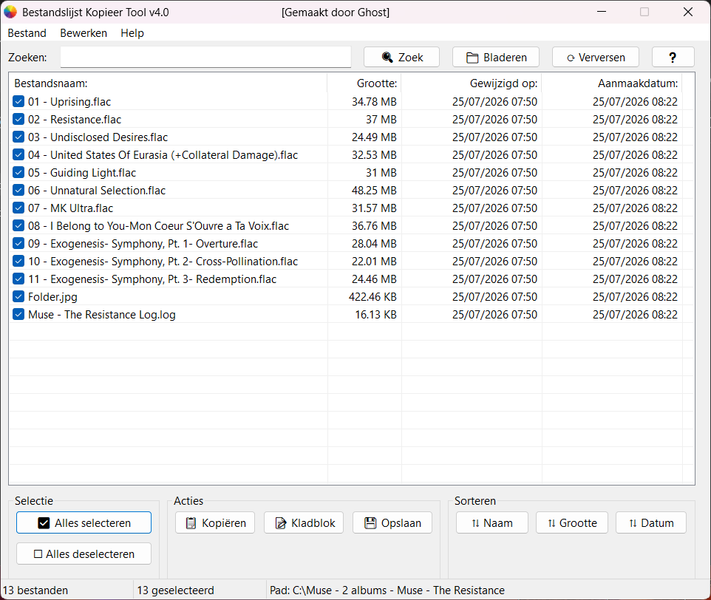Sort by Naam button
This screenshot has height=600, width=711.
point(492,523)
